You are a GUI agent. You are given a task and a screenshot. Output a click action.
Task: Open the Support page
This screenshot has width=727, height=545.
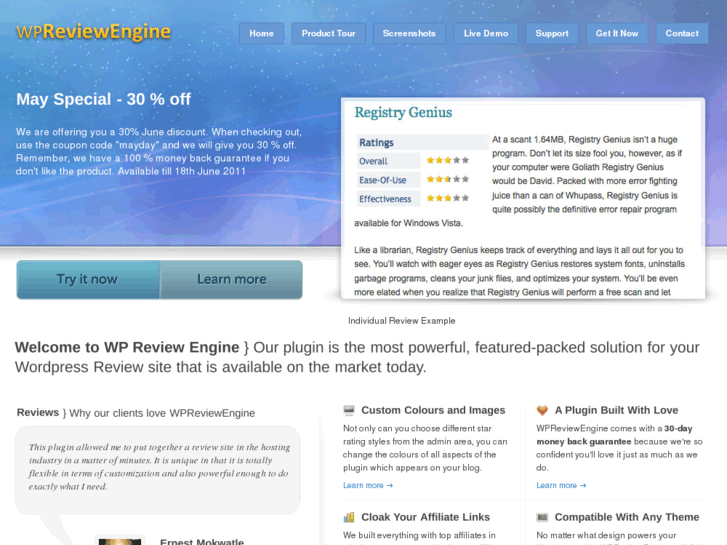[552, 33]
